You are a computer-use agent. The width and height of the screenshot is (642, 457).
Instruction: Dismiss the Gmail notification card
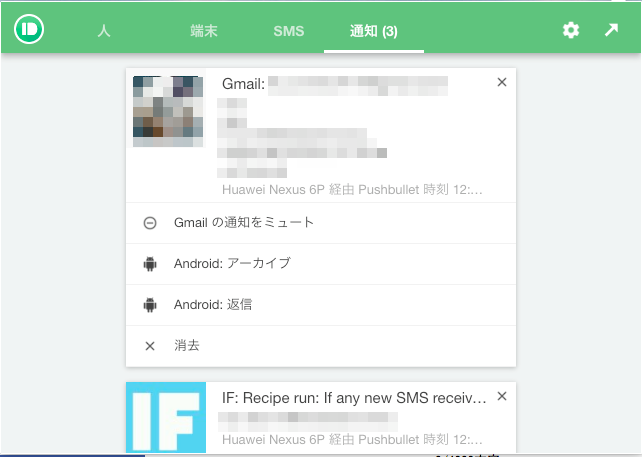(x=502, y=82)
